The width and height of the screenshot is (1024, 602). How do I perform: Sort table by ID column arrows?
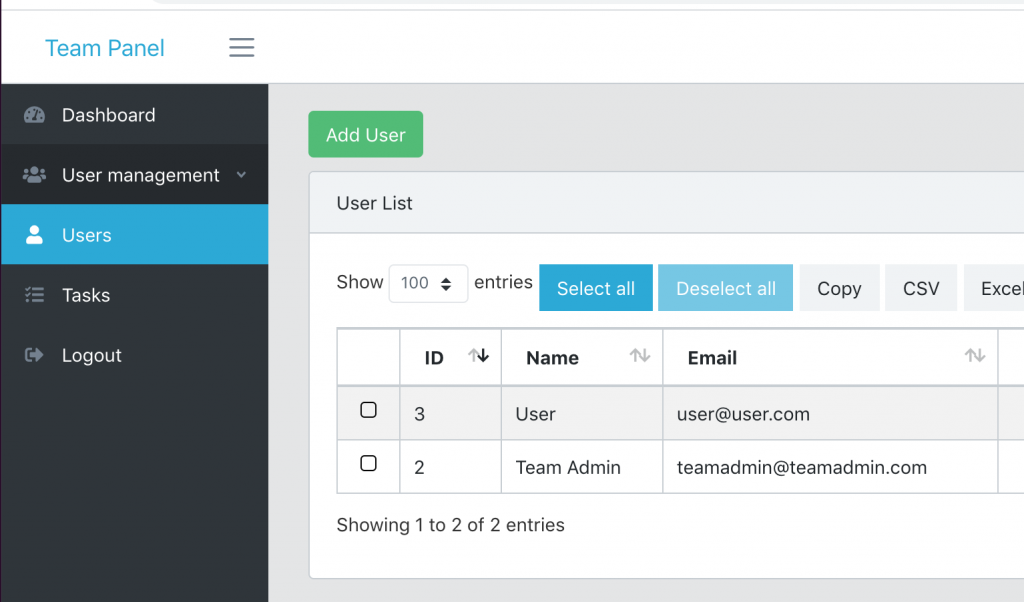pos(478,356)
